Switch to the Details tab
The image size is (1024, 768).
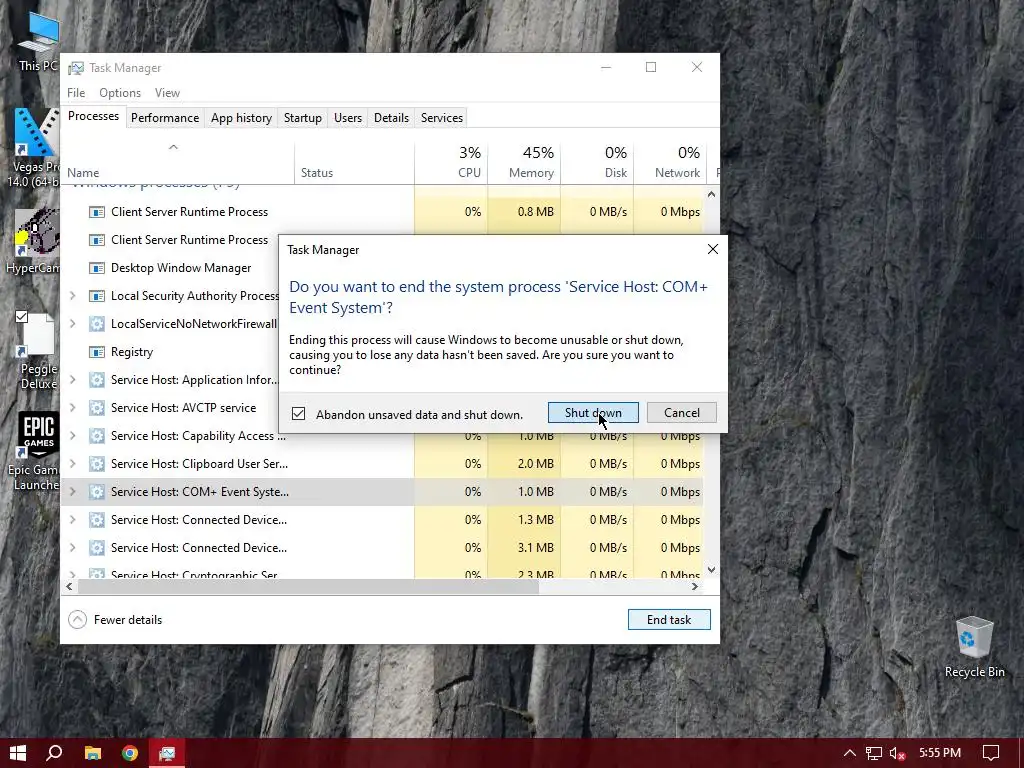(x=391, y=118)
